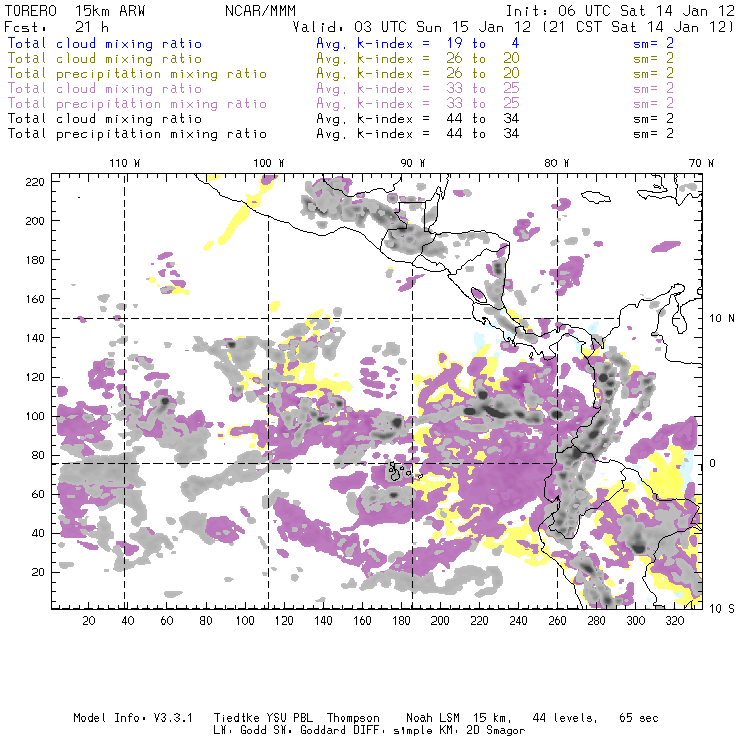Click the "Fcst: 21 h" forecast hour text
This screenshot has width=740, height=740.
57,27
